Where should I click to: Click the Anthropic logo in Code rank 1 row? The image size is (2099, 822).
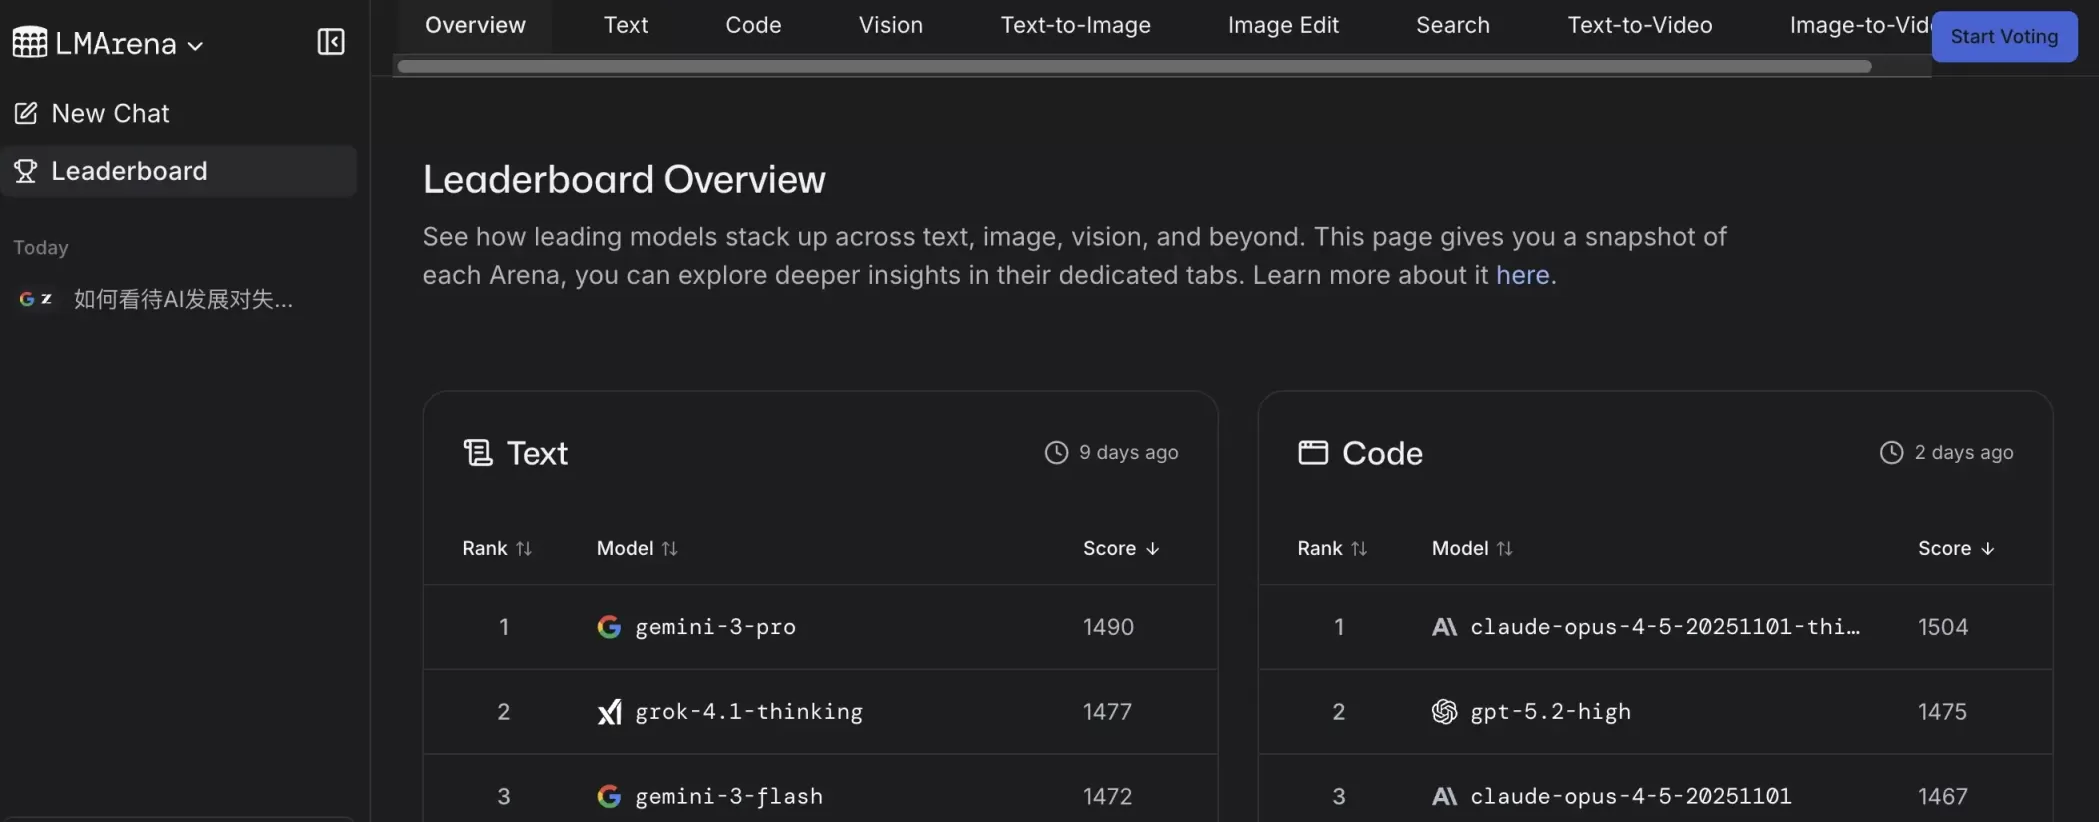click(x=1444, y=627)
